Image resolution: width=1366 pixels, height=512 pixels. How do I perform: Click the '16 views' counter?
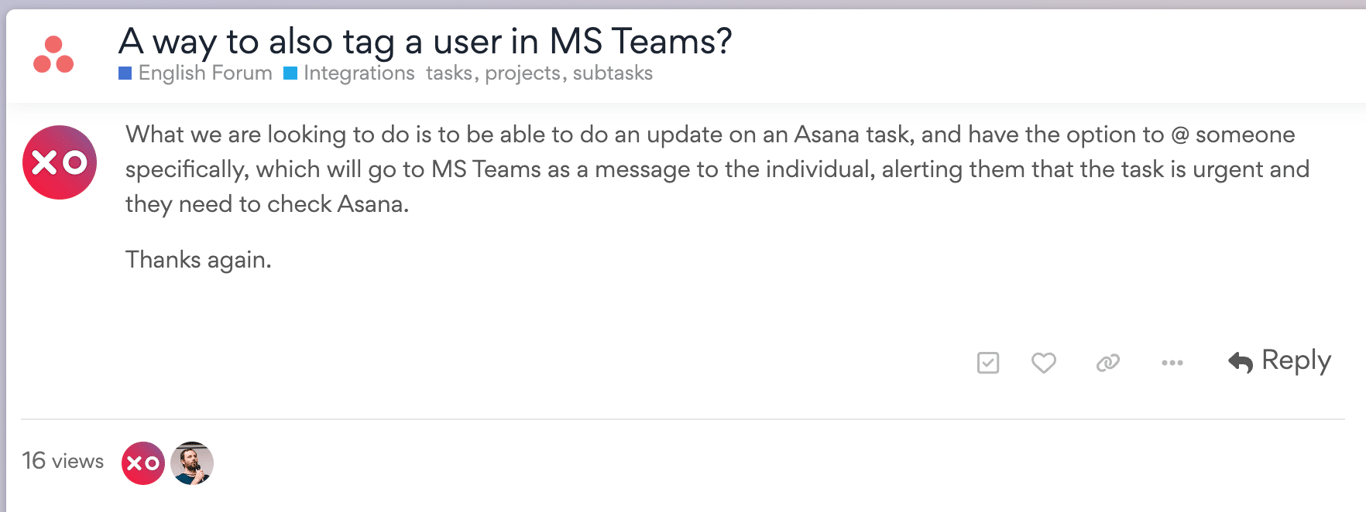click(63, 461)
